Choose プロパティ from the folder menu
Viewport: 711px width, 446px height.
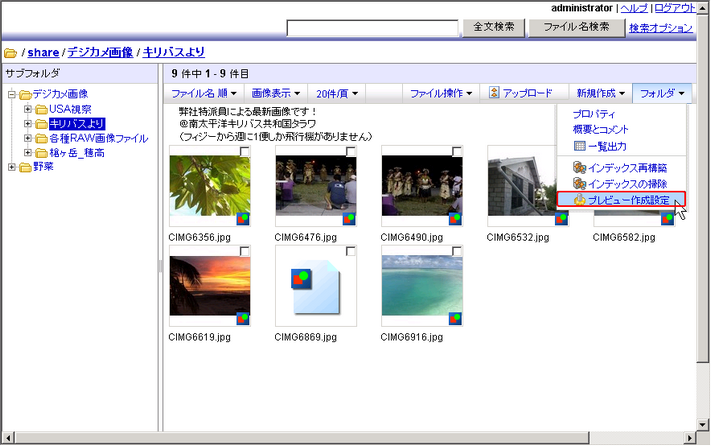click(x=594, y=114)
